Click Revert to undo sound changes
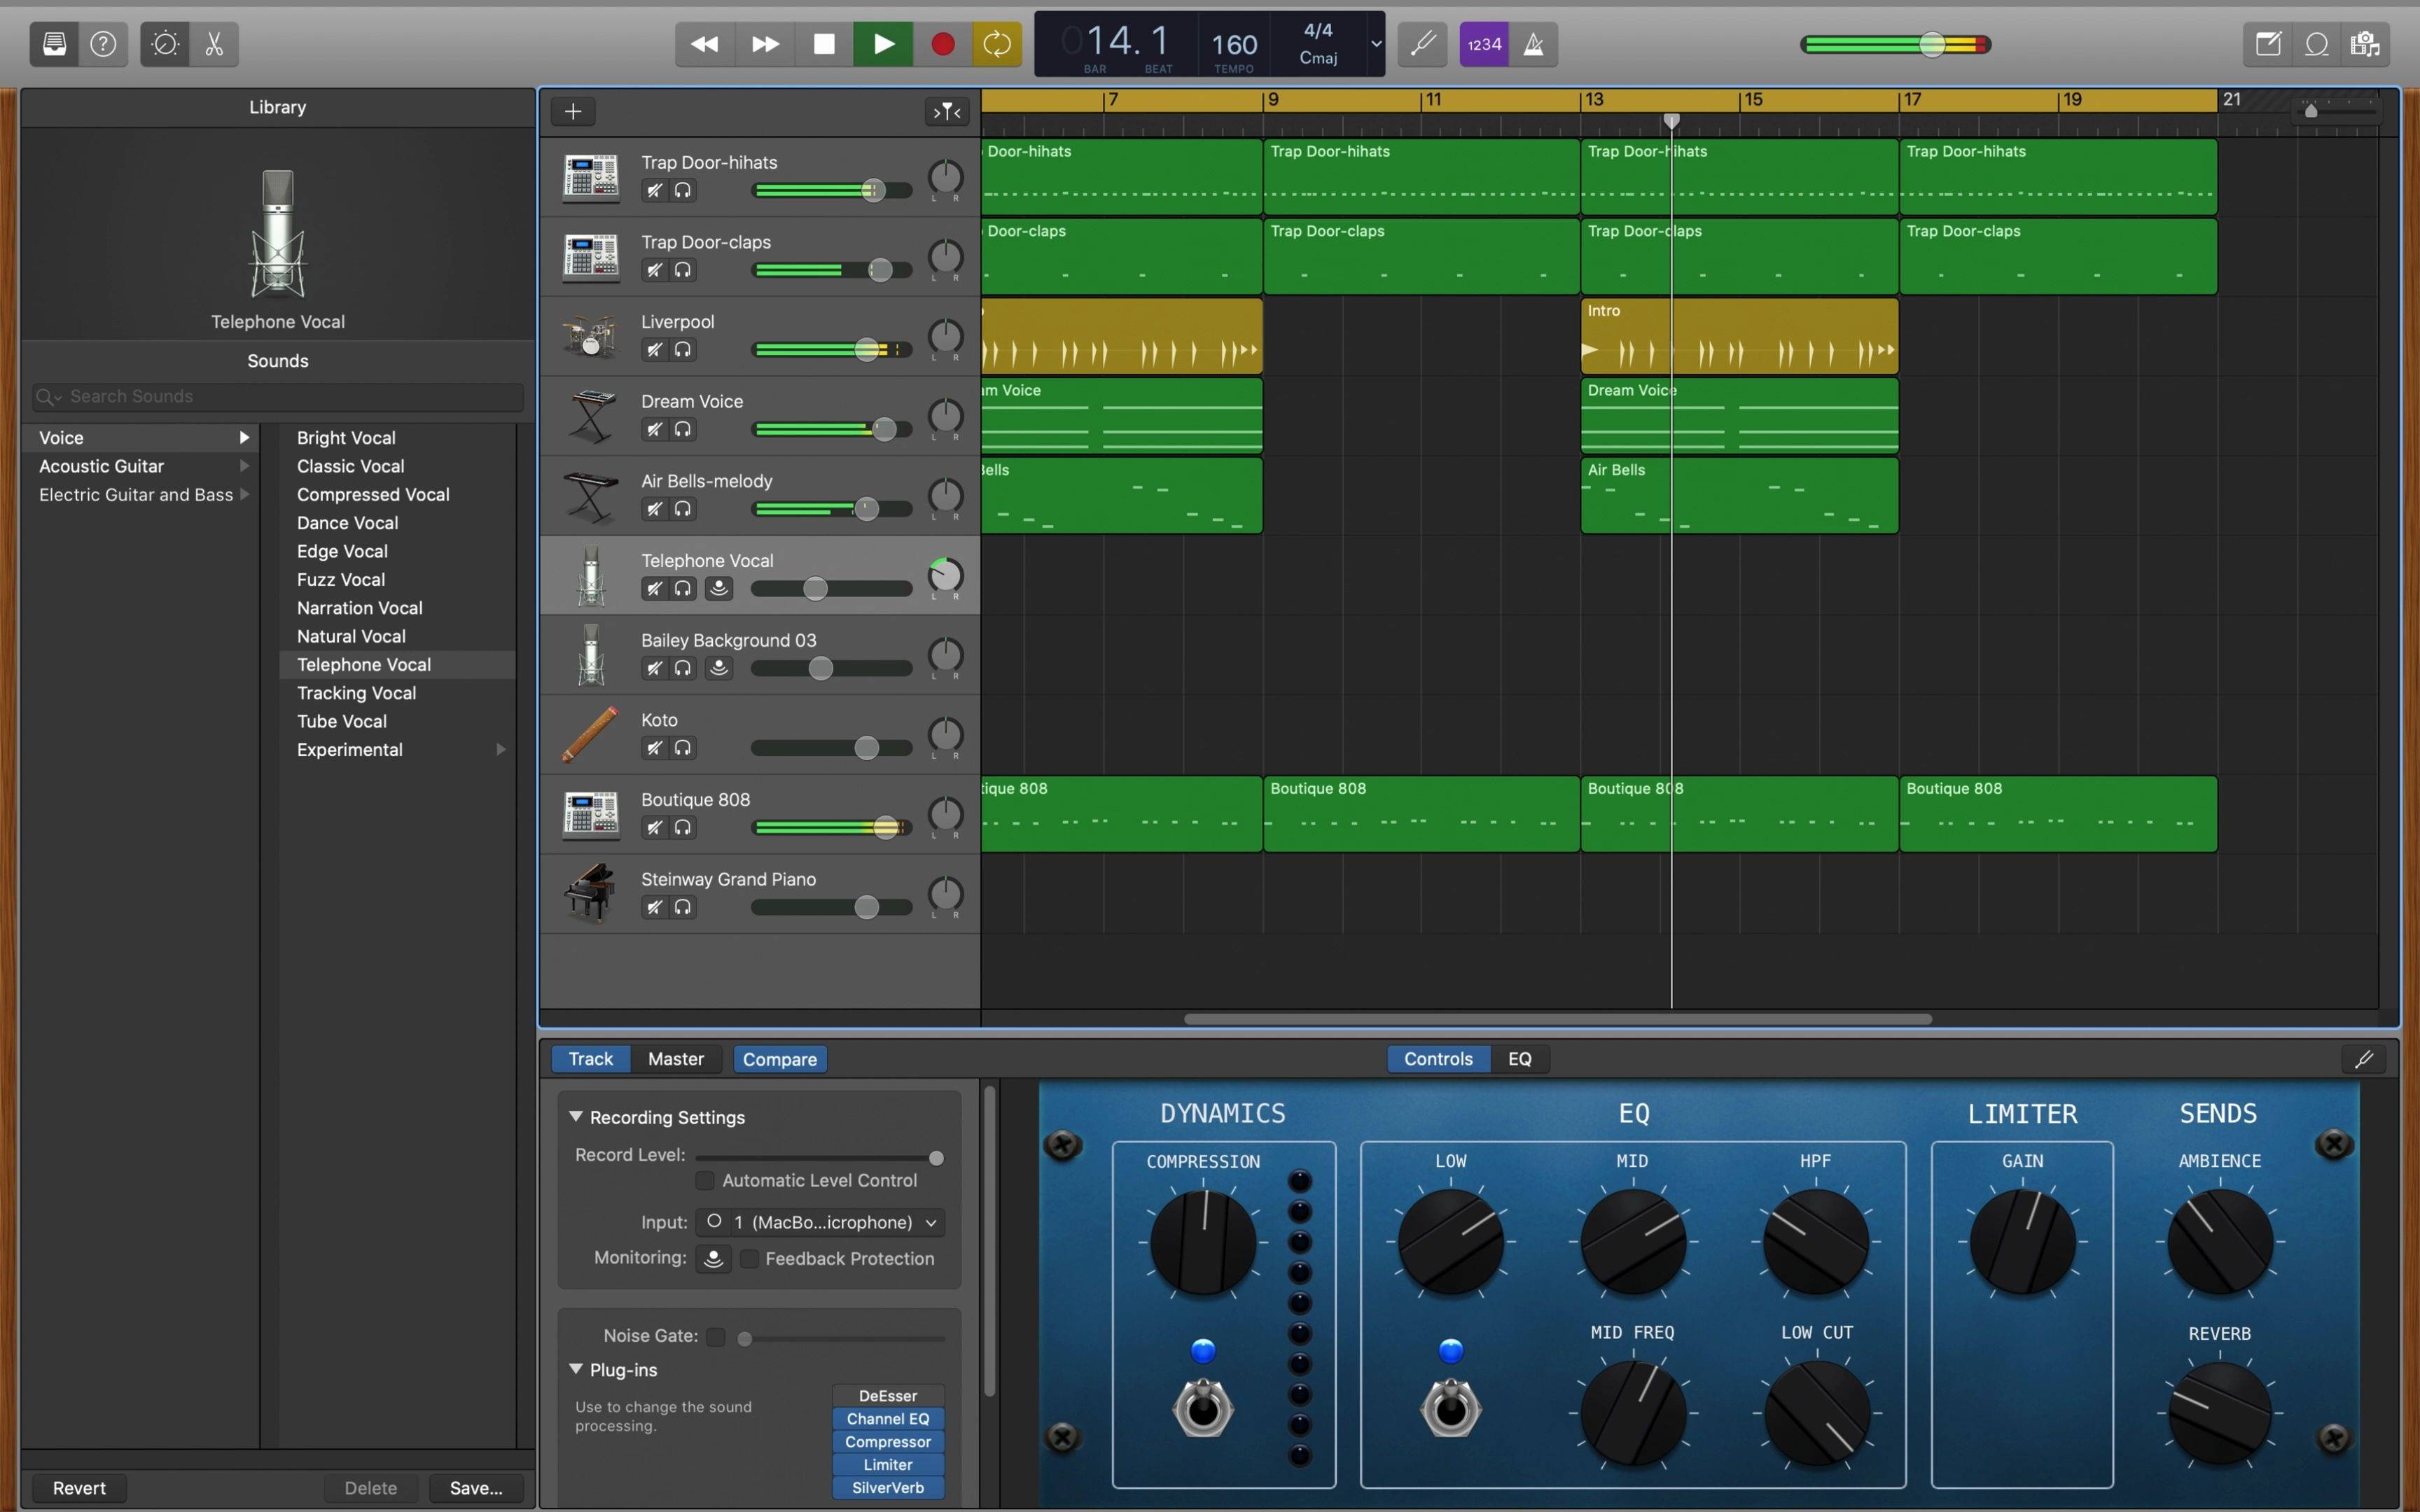Screen dimensions: 2420x1512 (78, 1487)
